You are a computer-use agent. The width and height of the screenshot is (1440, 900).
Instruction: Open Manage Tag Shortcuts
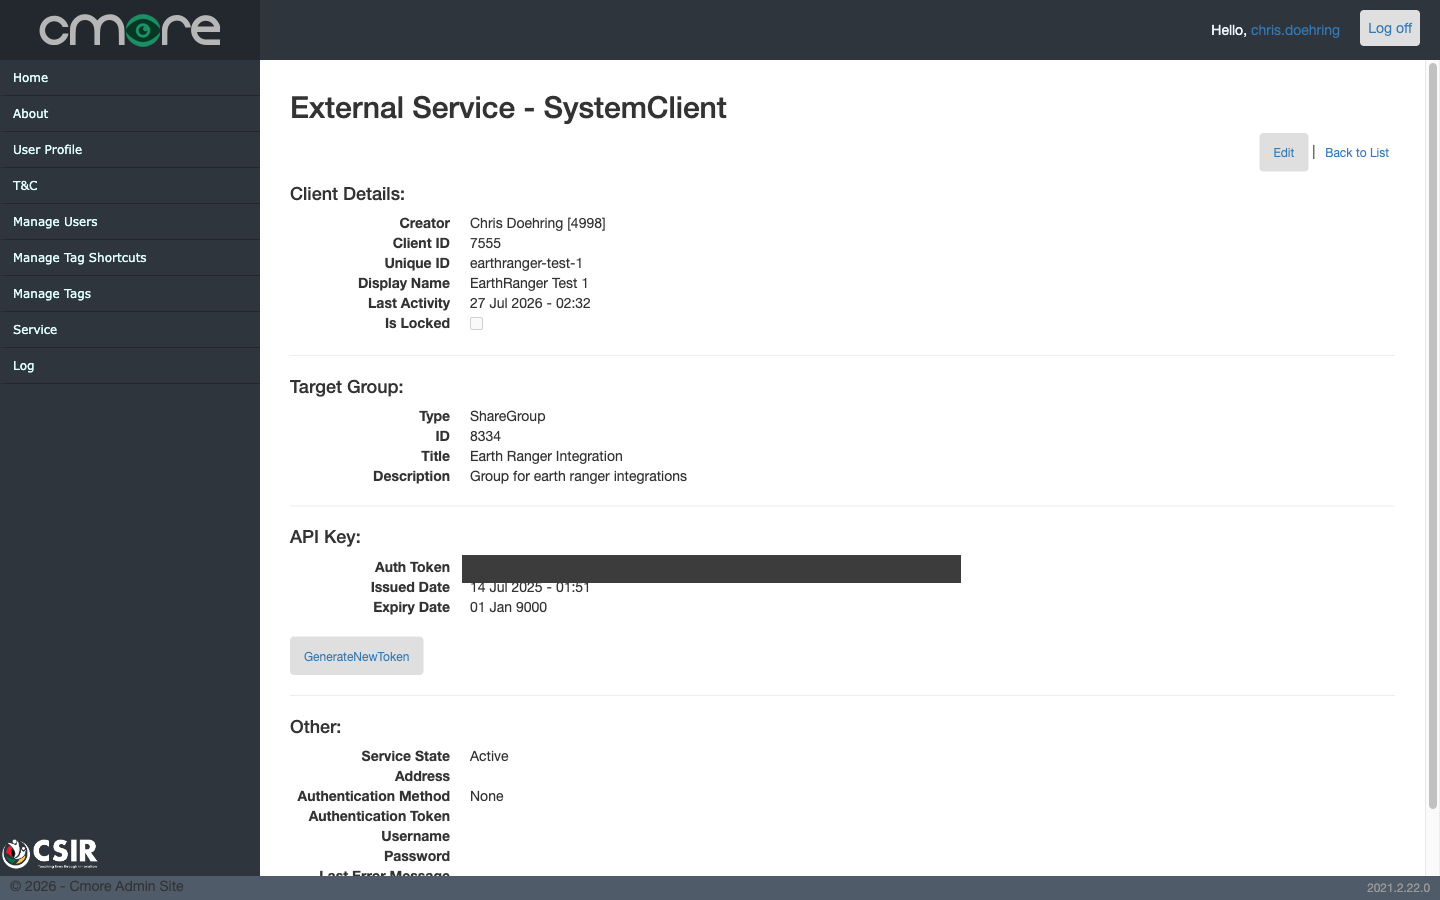click(130, 258)
